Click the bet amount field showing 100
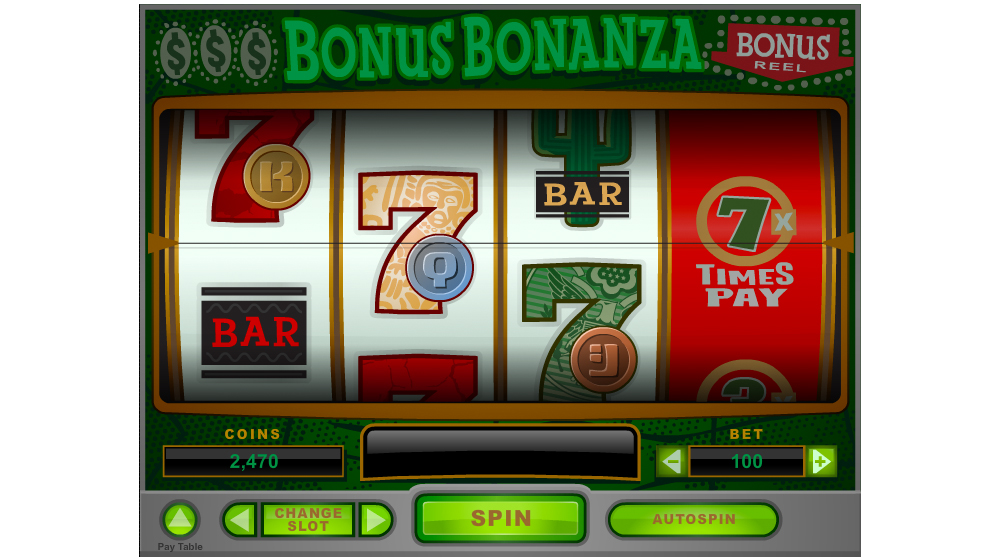 coord(746,461)
